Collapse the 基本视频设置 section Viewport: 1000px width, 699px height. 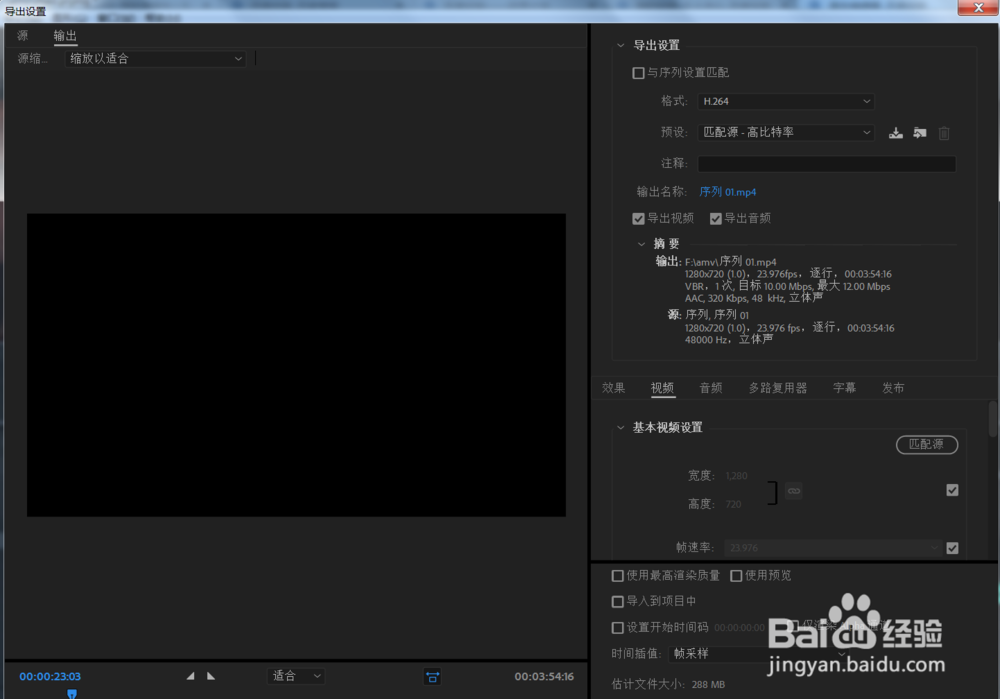click(621, 427)
